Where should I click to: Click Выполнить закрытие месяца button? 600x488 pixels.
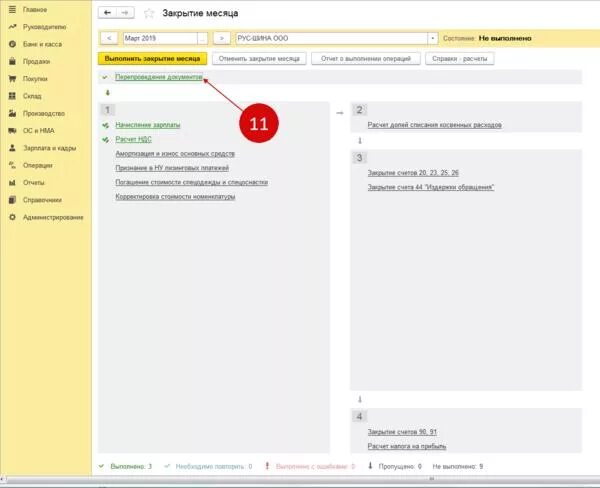(x=152, y=59)
